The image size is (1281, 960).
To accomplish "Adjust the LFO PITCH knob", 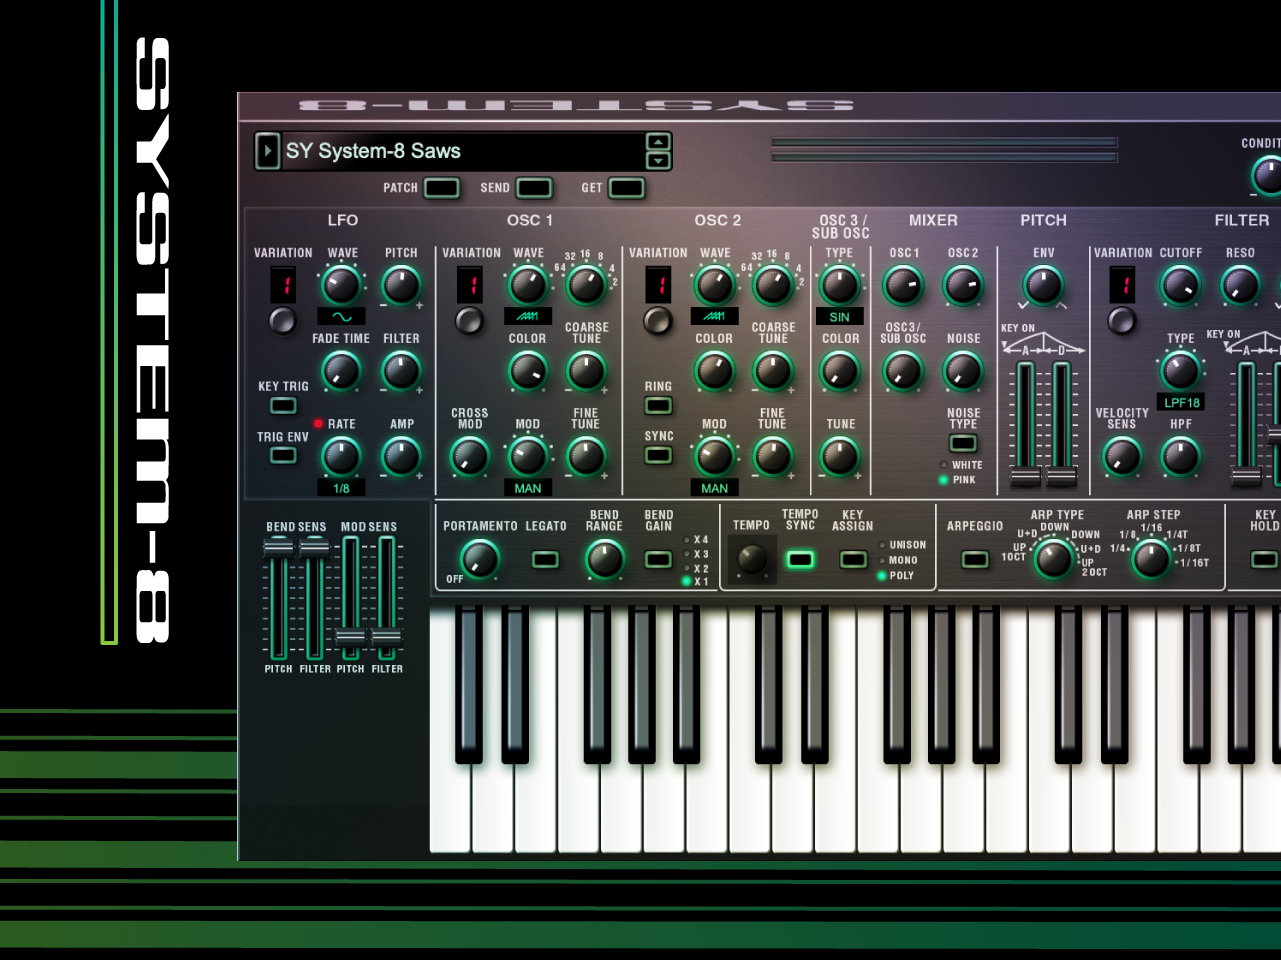I will pos(401,286).
